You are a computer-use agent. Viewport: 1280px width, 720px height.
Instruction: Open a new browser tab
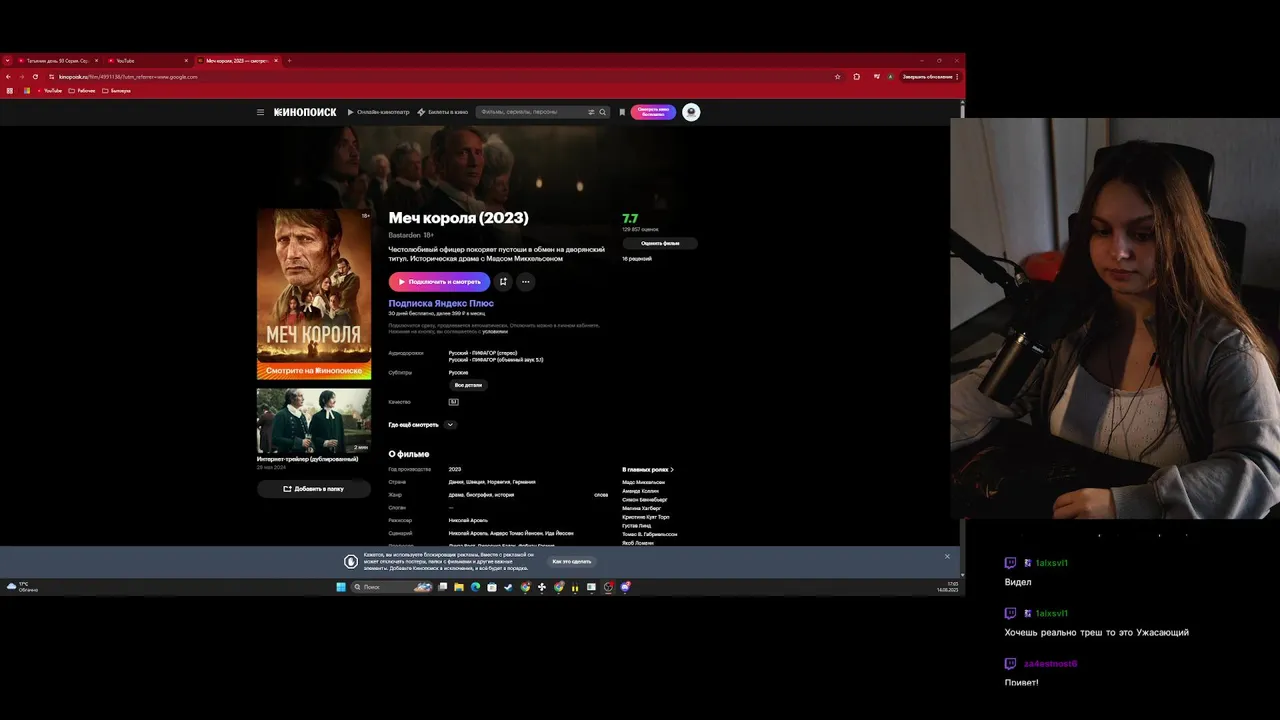click(290, 61)
